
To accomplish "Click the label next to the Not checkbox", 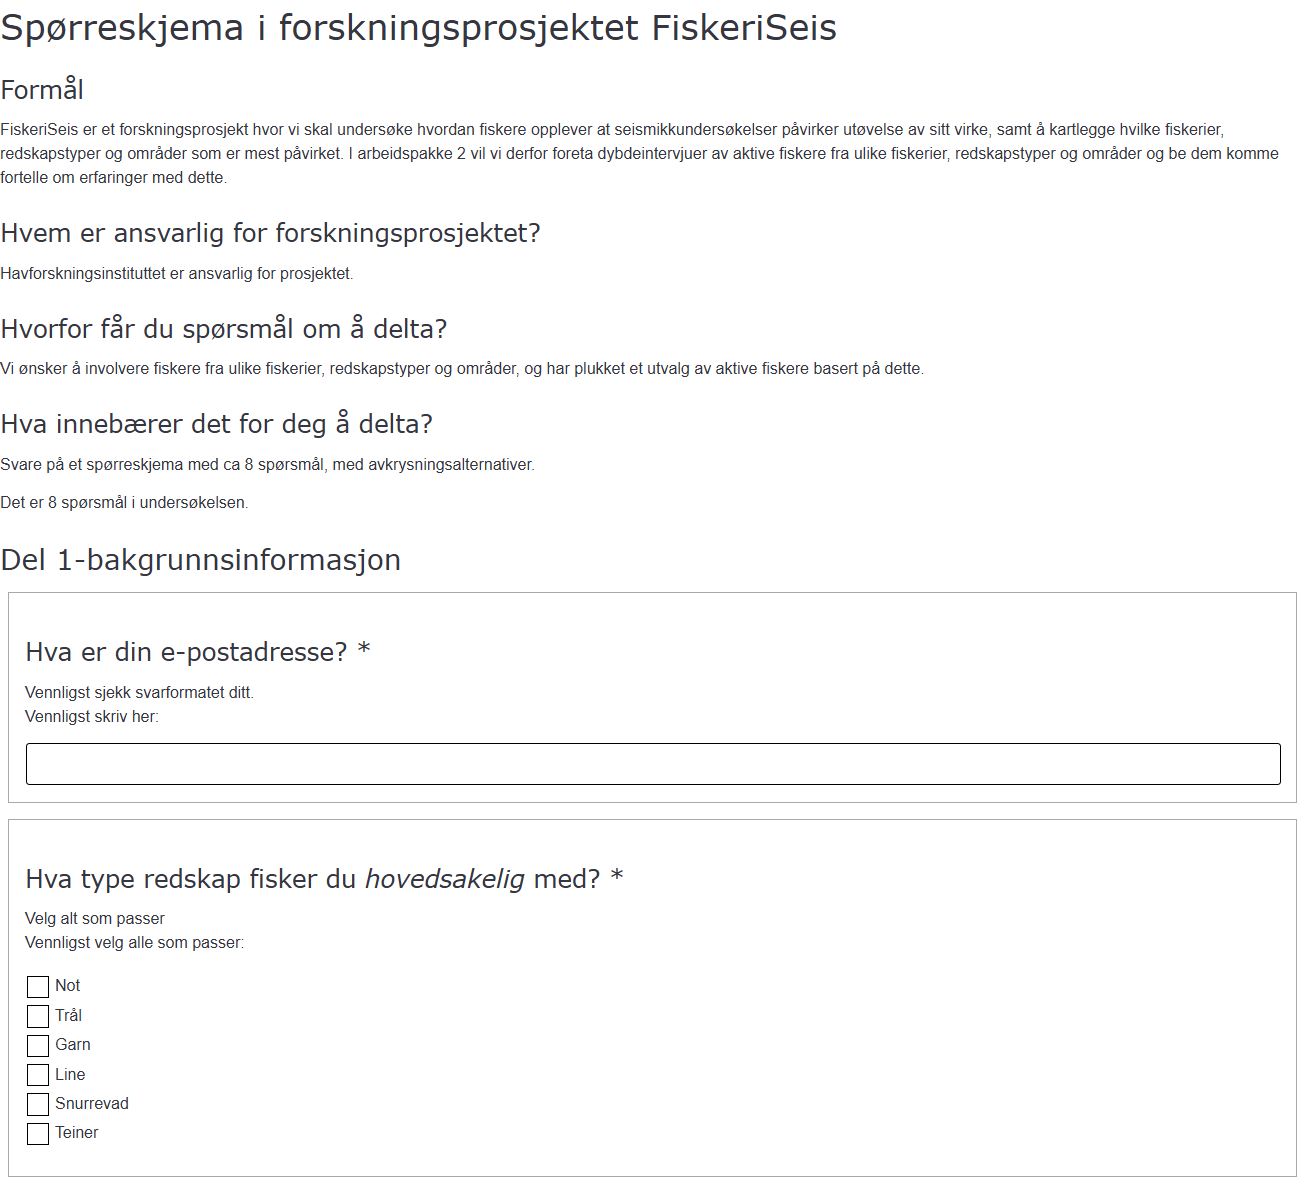I will point(66,986).
